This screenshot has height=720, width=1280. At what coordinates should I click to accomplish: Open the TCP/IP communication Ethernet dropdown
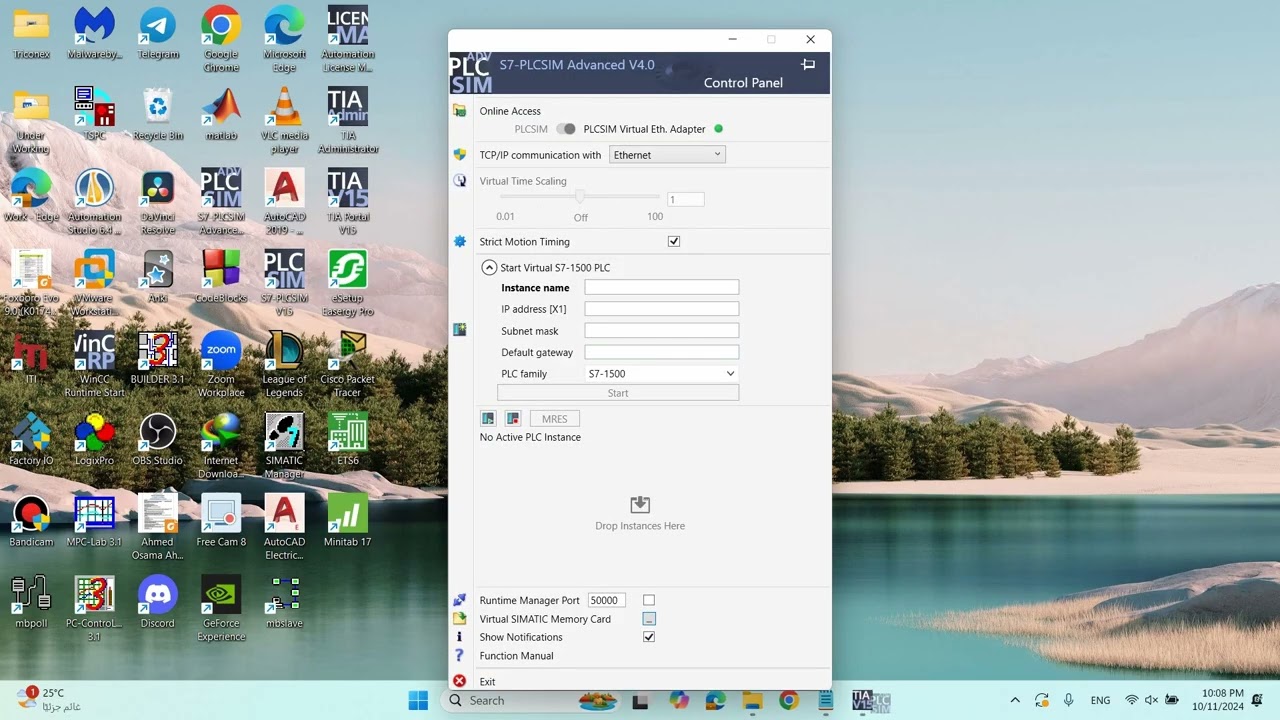pyautogui.click(x=667, y=155)
